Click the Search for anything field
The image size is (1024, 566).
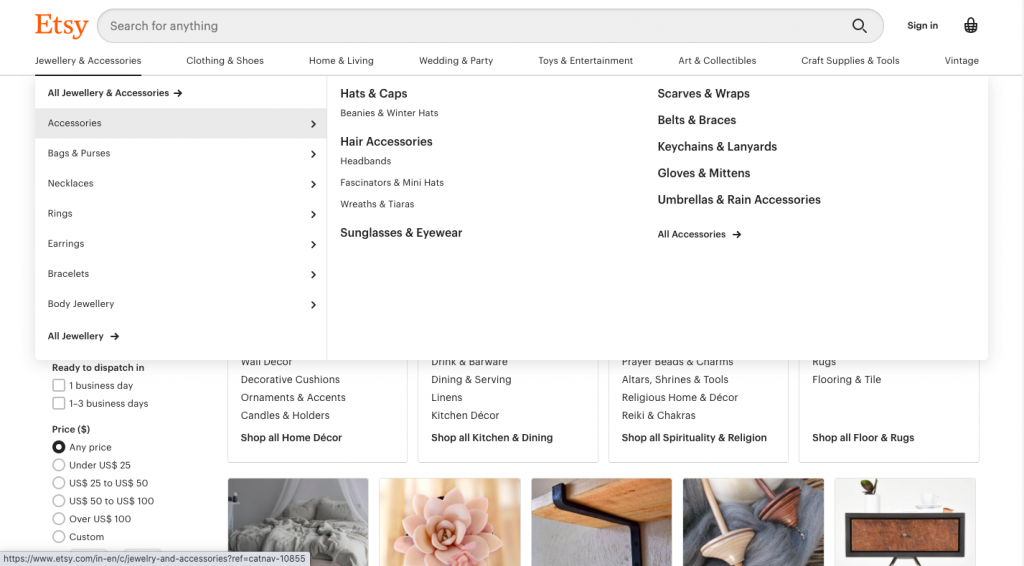click(x=470, y=26)
